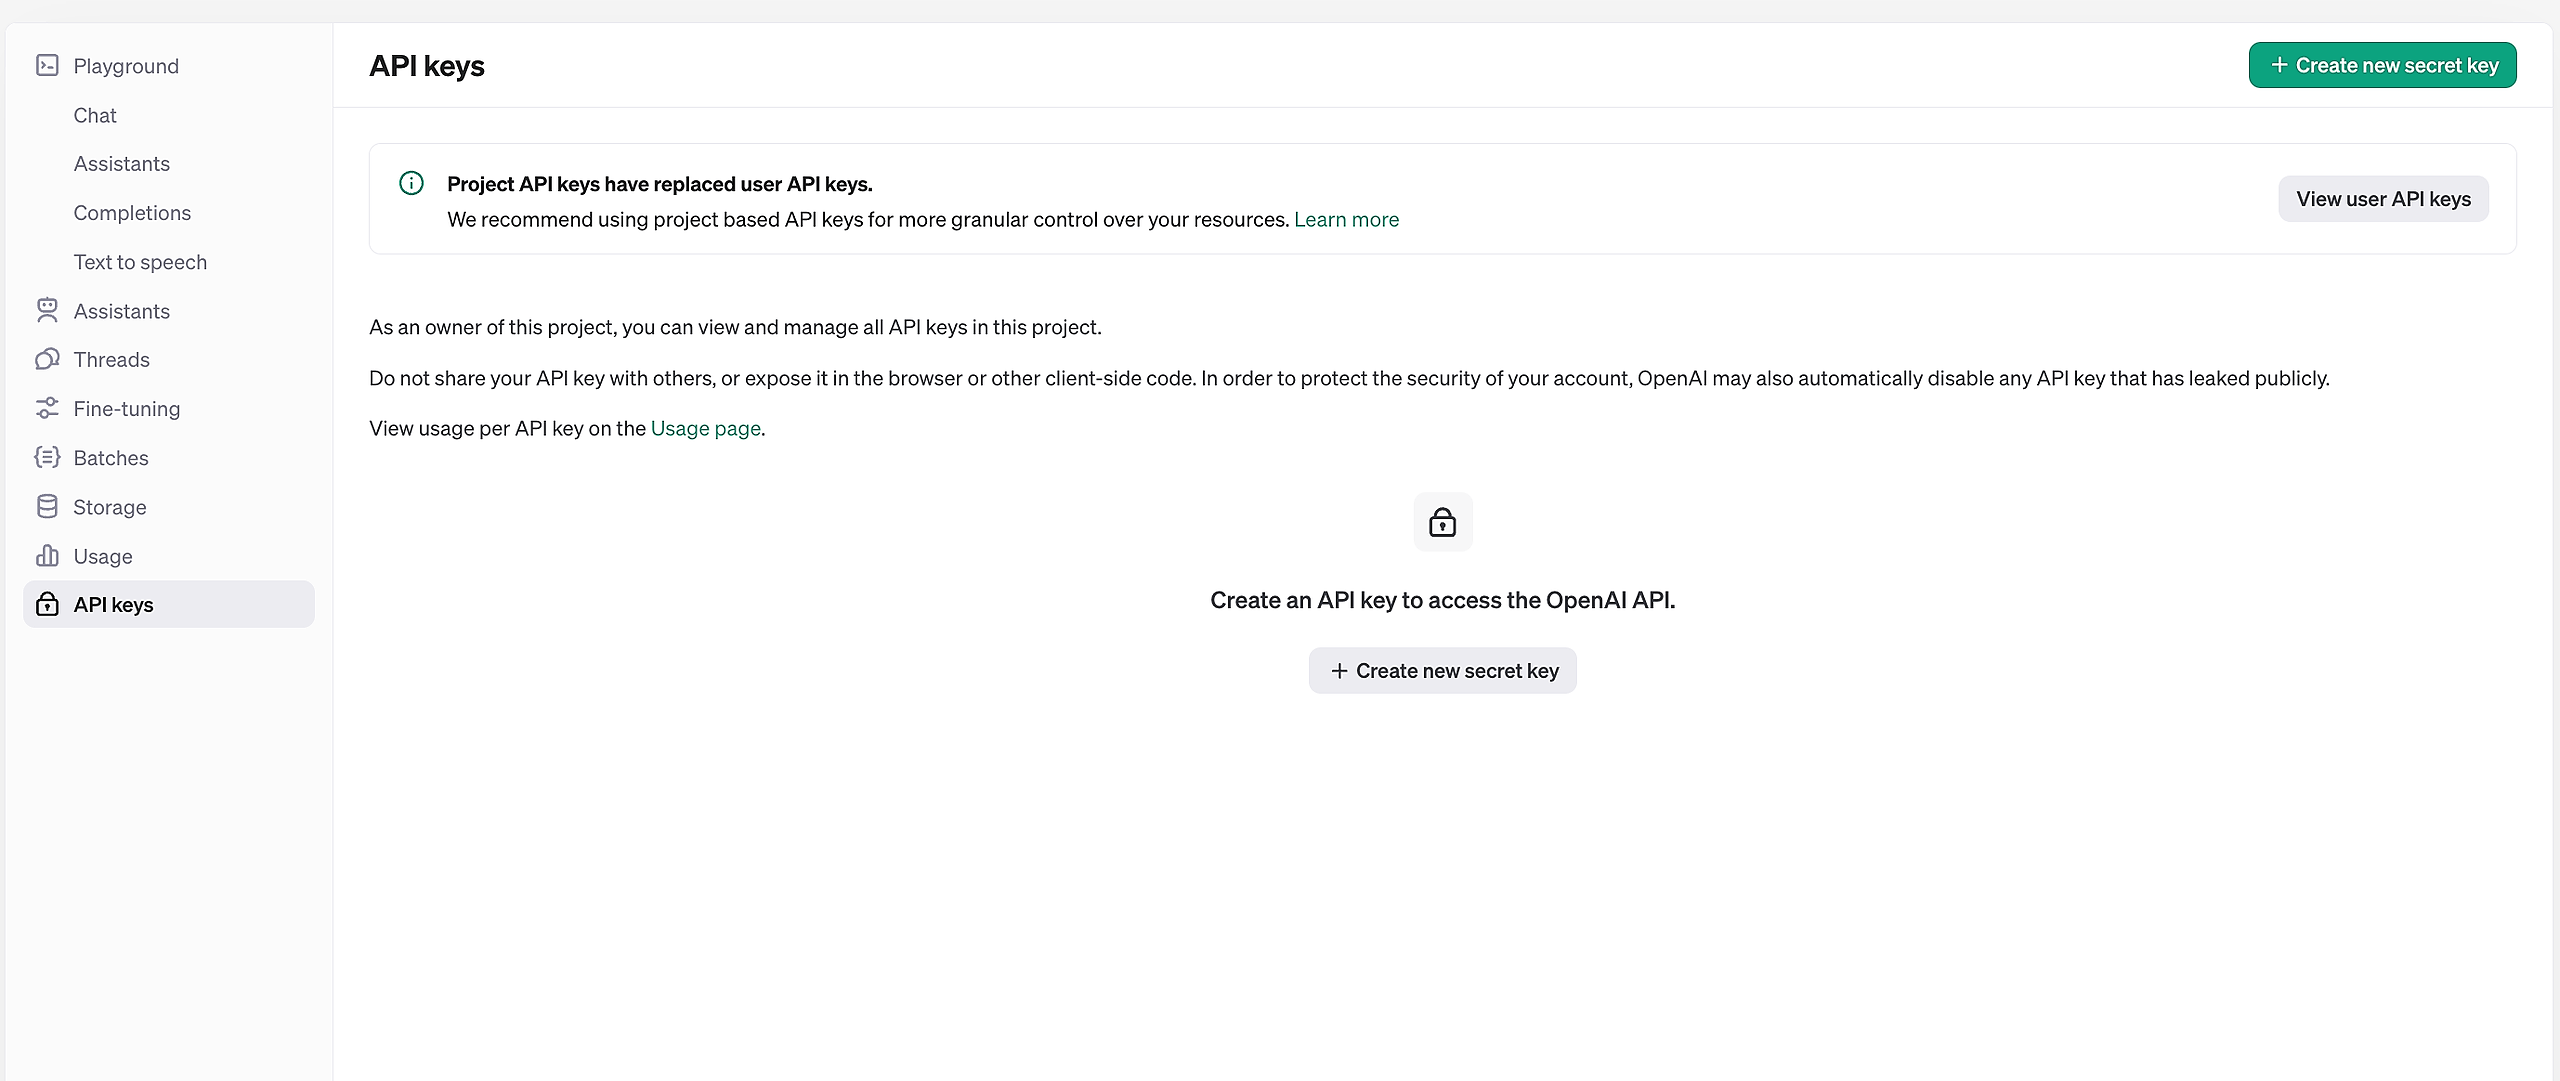Click the large lock illustration above the create prompt

pos(1442,521)
